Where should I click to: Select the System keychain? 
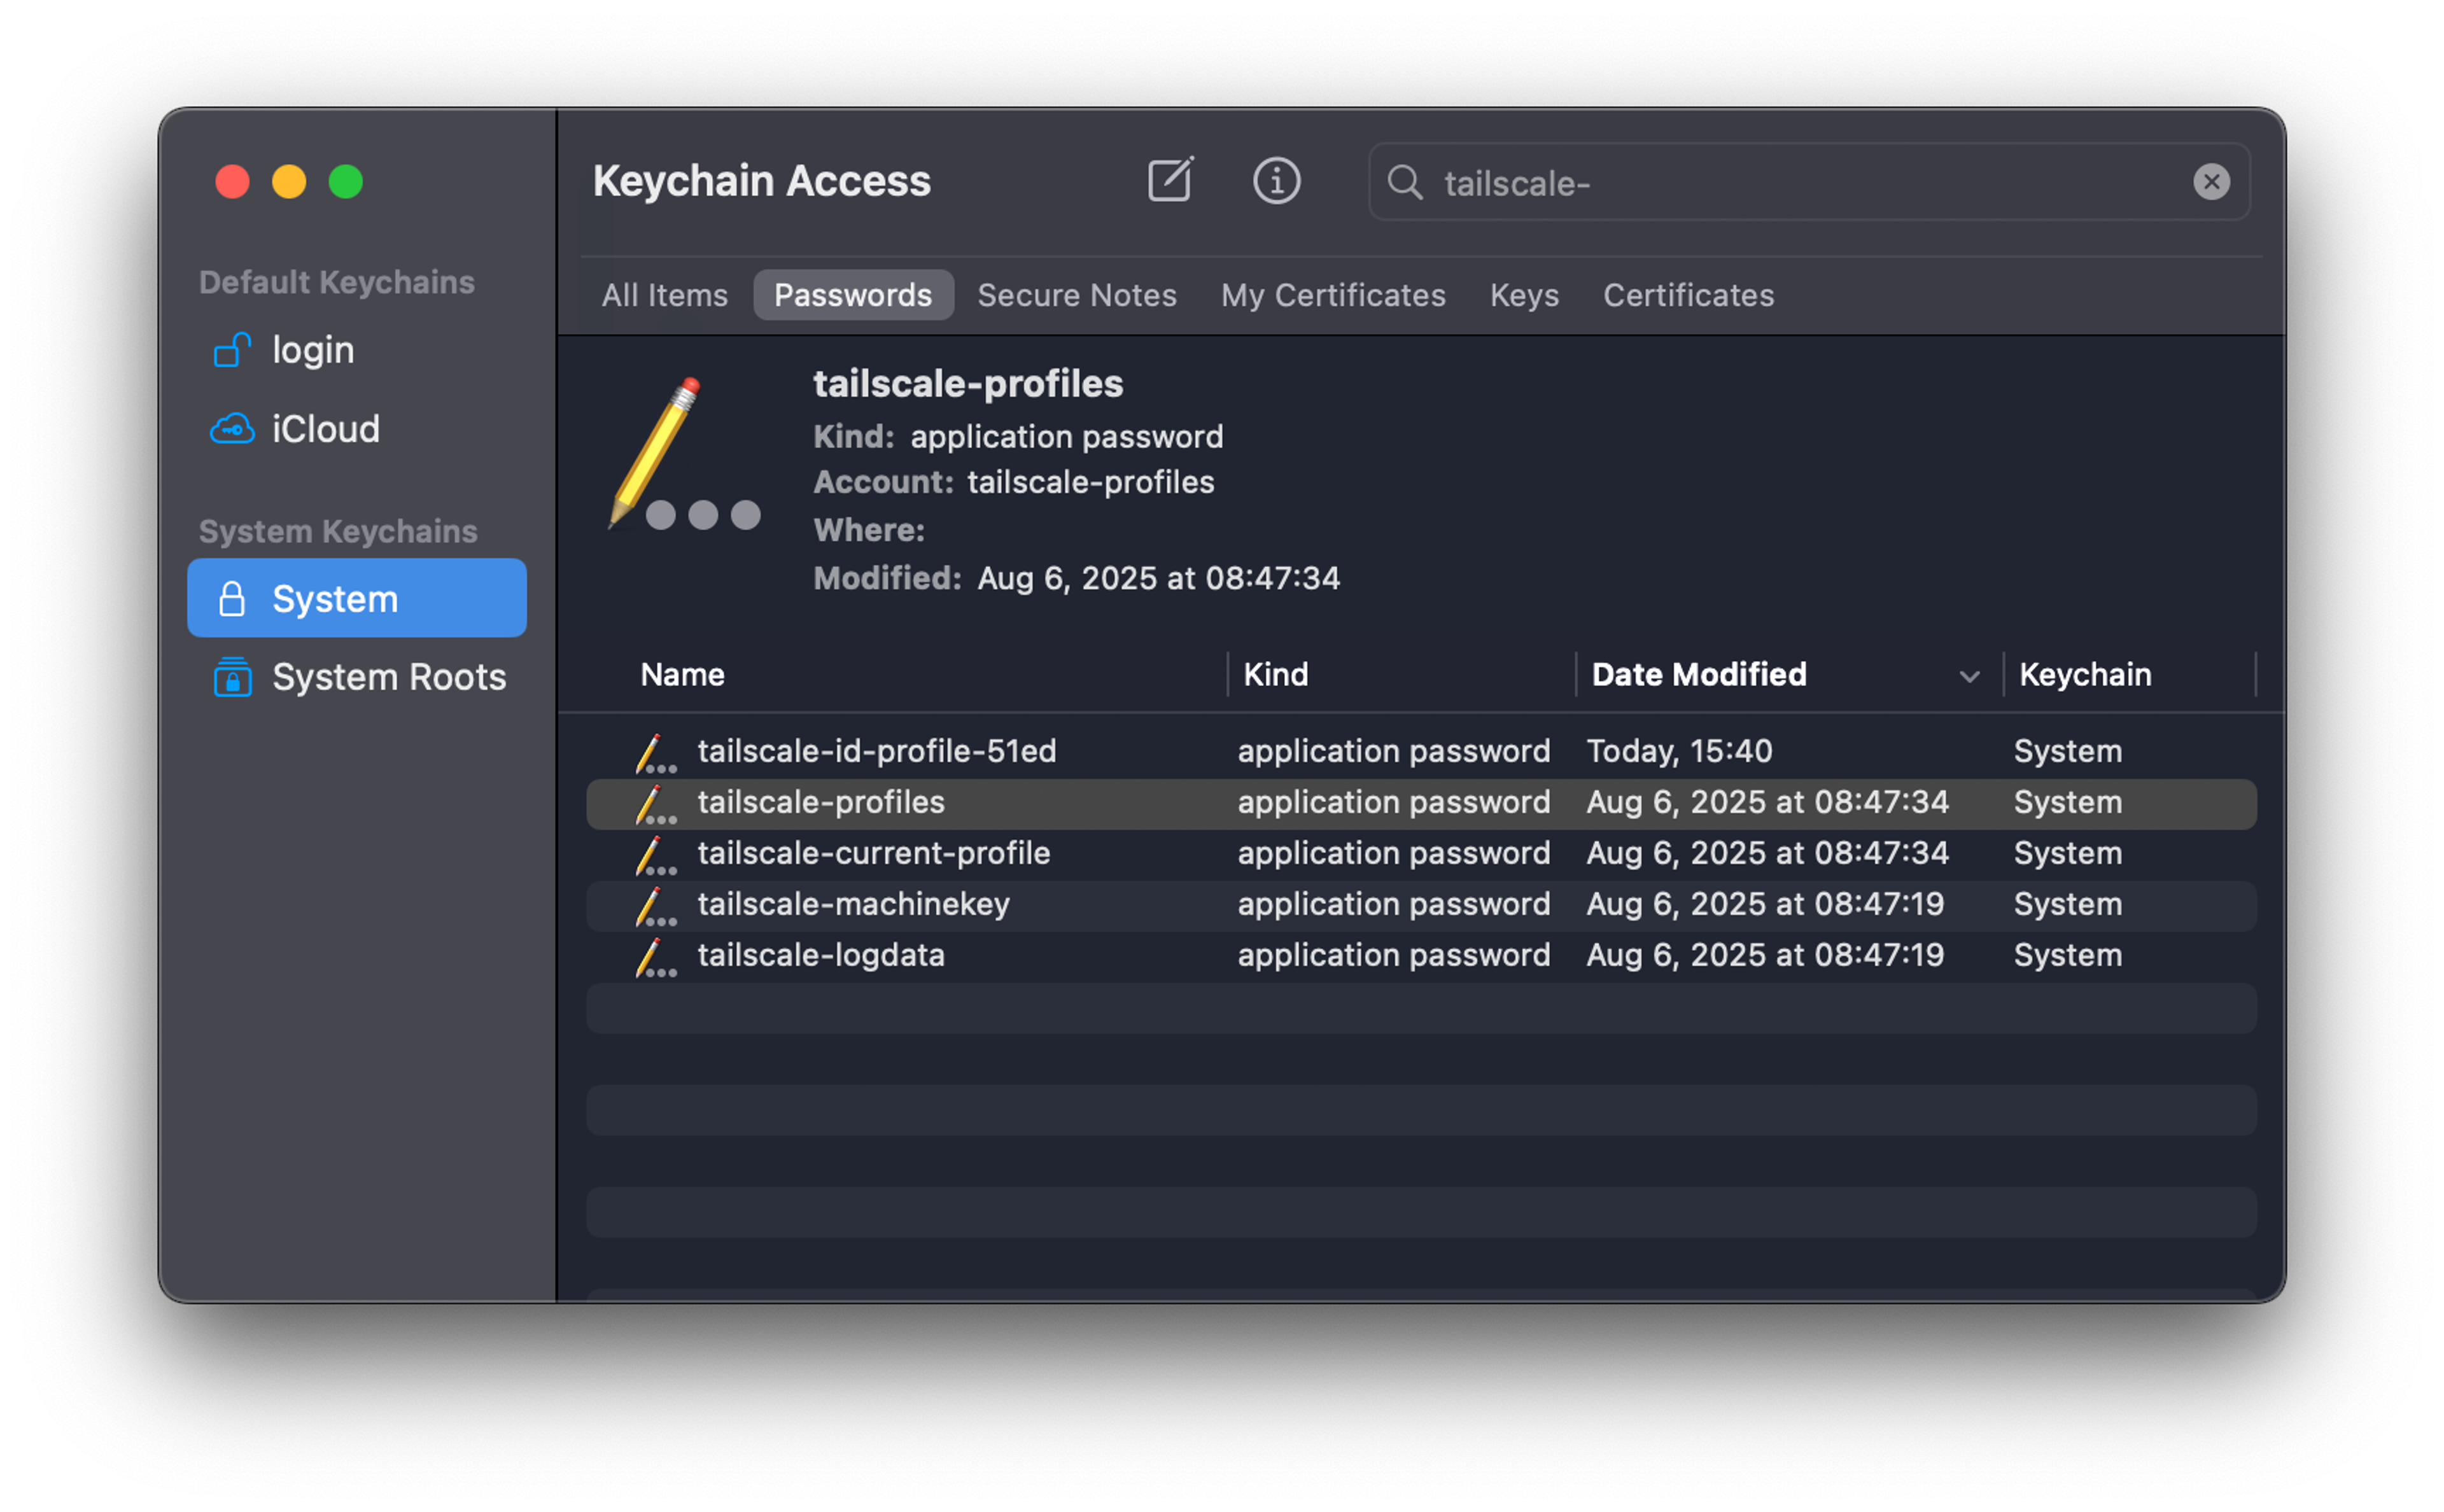(357, 598)
